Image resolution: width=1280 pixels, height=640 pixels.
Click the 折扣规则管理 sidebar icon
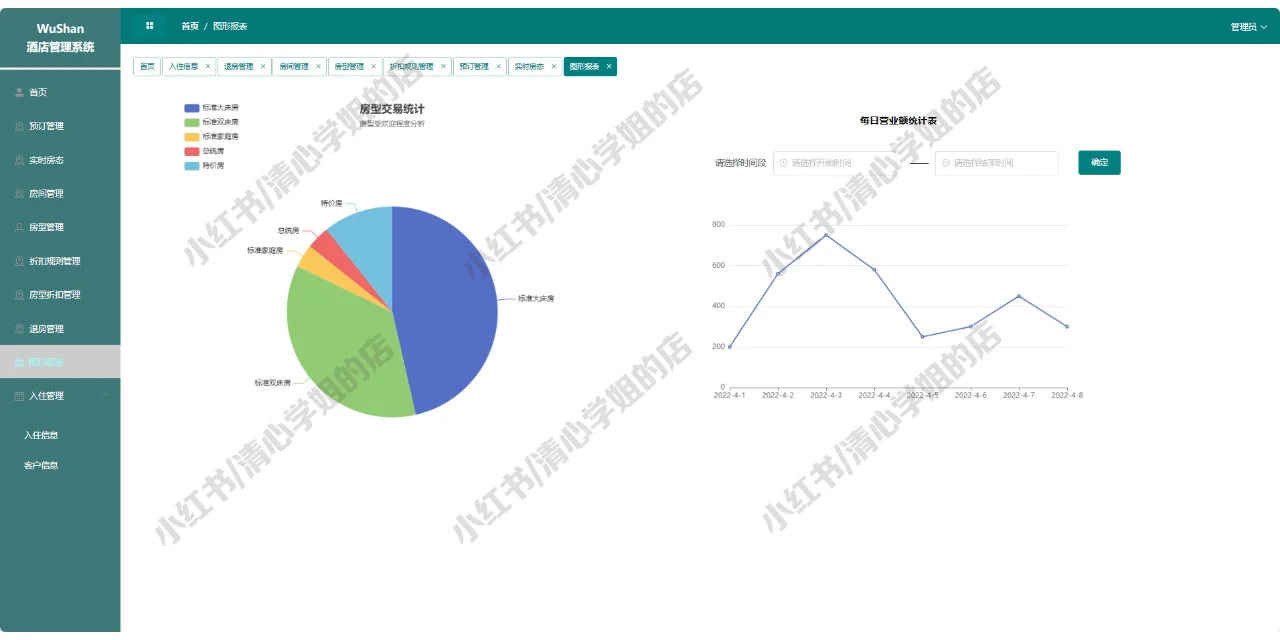[x=21, y=261]
